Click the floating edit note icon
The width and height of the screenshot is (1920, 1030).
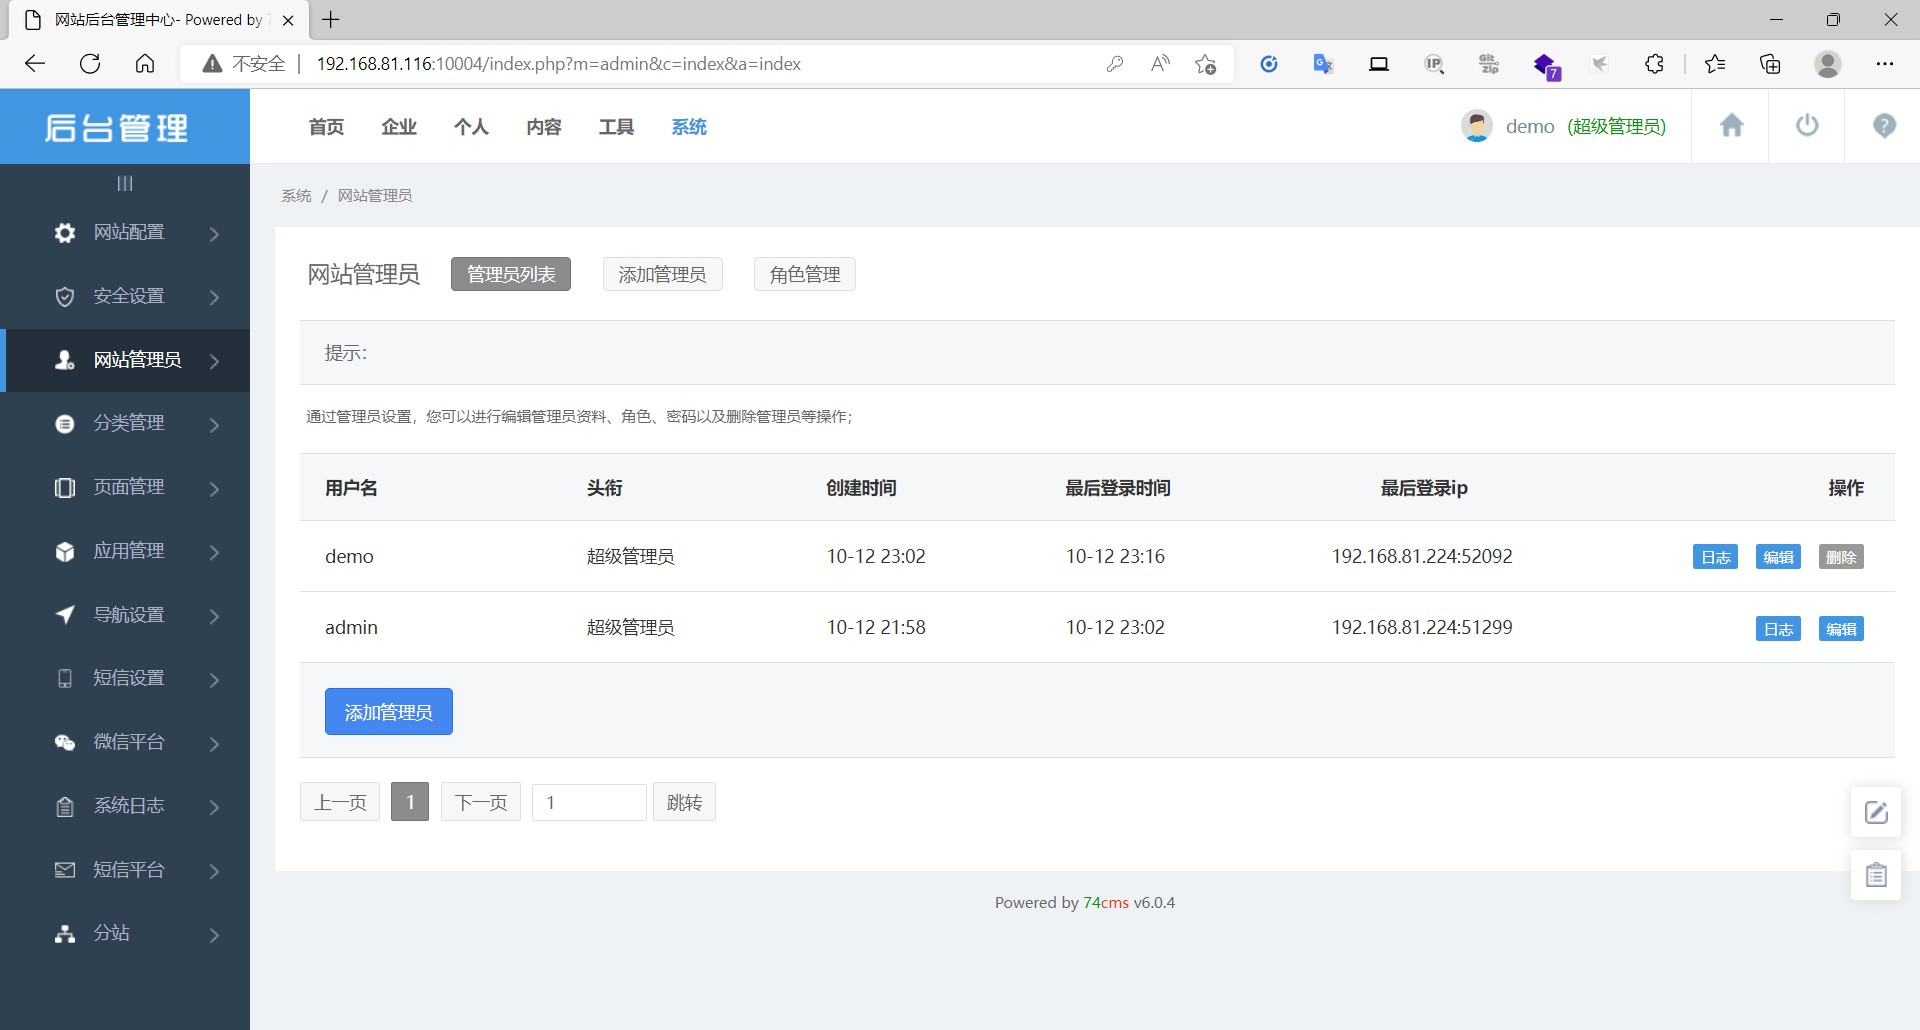tap(1876, 812)
